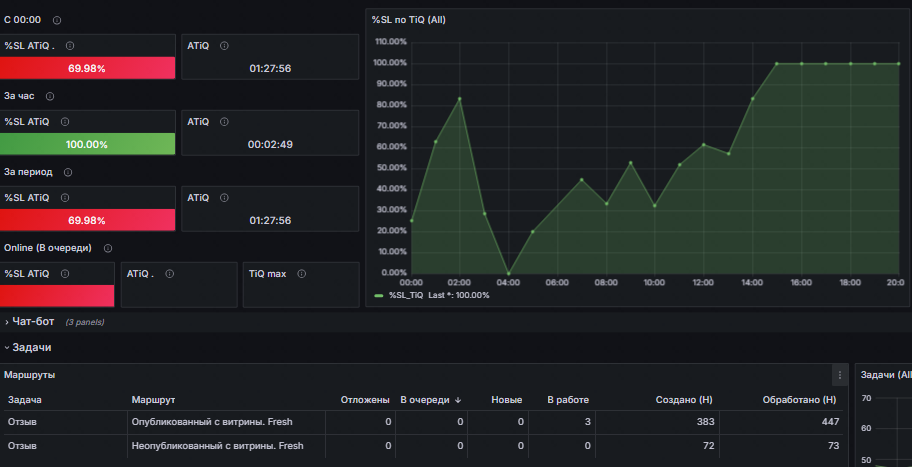912x467 pixels.
Task: Click info icon beside Online (В очереди)
Action: point(108,248)
